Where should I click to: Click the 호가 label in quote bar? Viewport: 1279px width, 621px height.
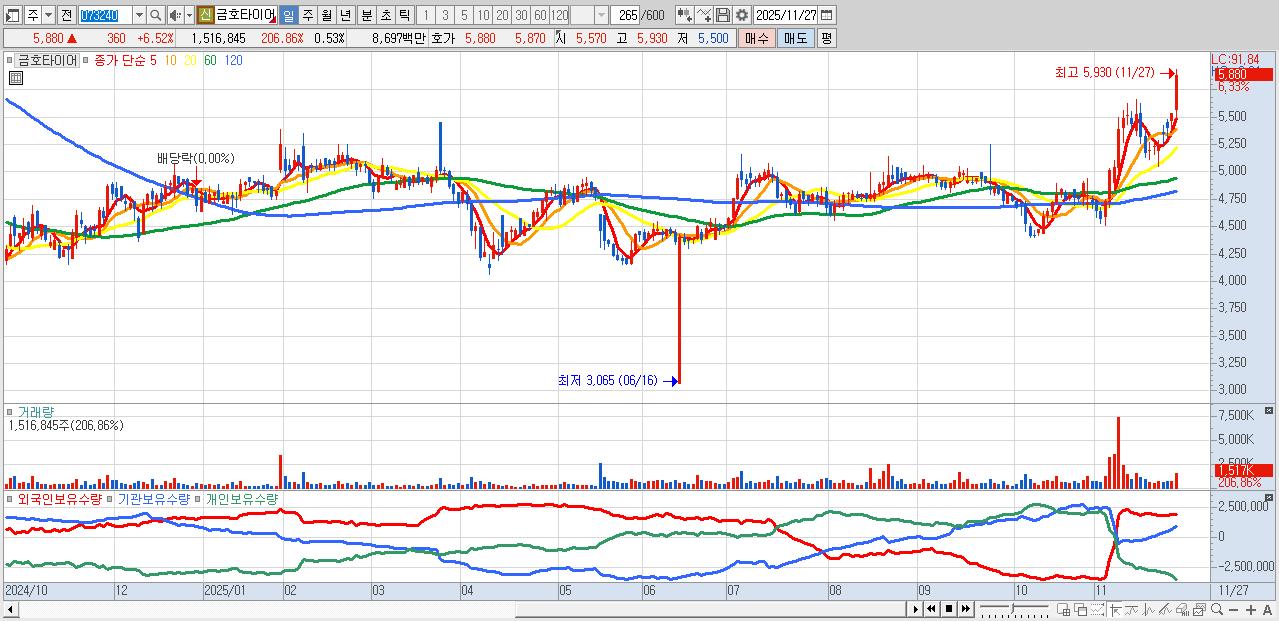click(443, 38)
